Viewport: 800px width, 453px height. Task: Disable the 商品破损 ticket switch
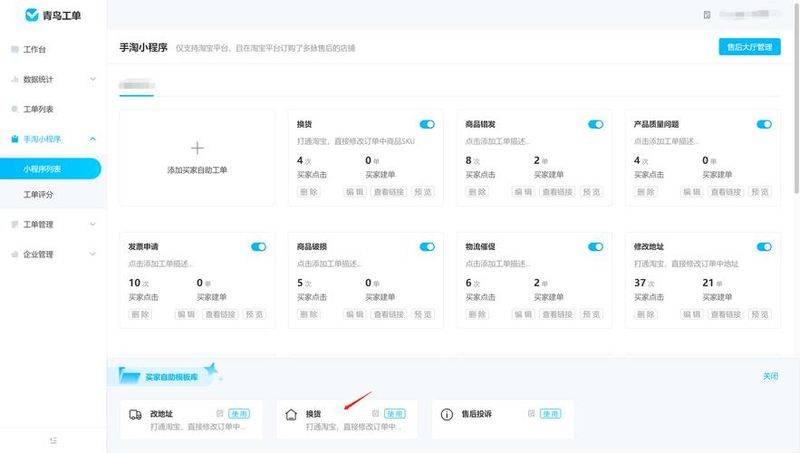point(427,247)
